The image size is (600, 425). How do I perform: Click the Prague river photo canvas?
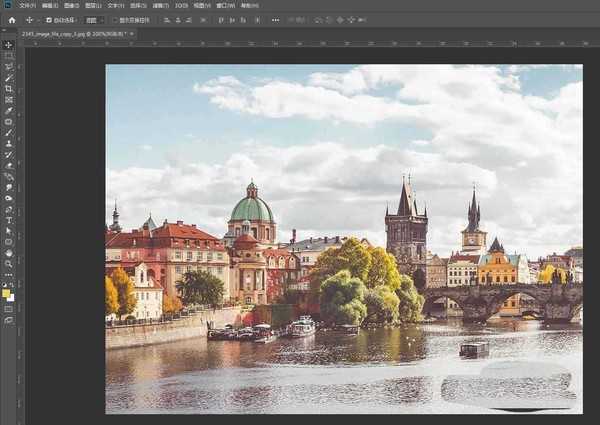[x=343, y=238]
